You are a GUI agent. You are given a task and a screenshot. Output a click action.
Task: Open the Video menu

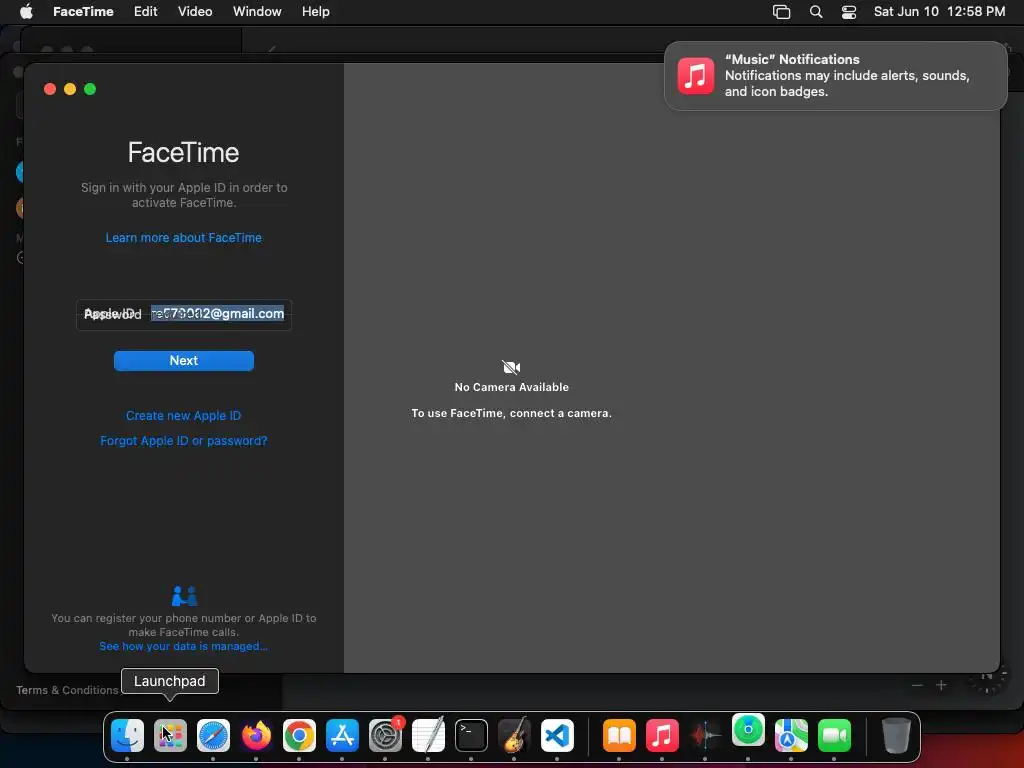(x=195, y=12)
